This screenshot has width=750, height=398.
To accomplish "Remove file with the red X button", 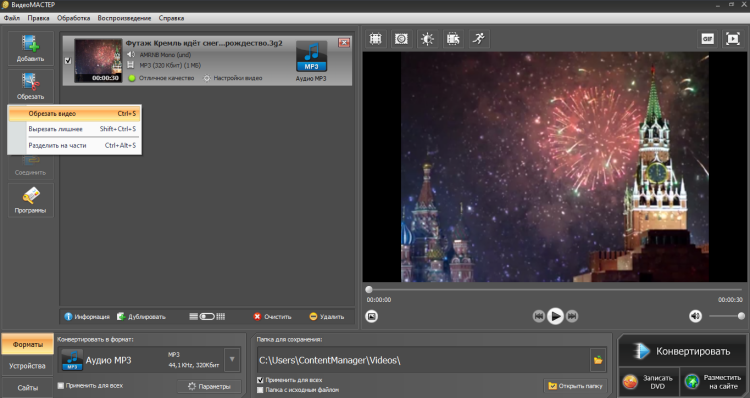I will pos(344,43).
